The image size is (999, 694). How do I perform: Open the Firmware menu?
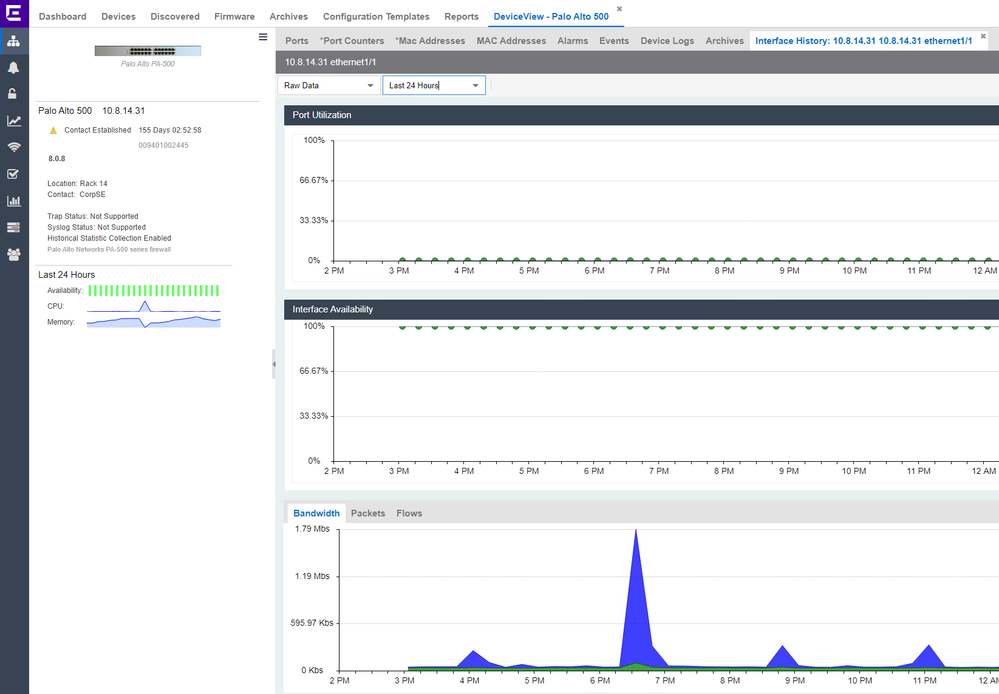point(234,17)
